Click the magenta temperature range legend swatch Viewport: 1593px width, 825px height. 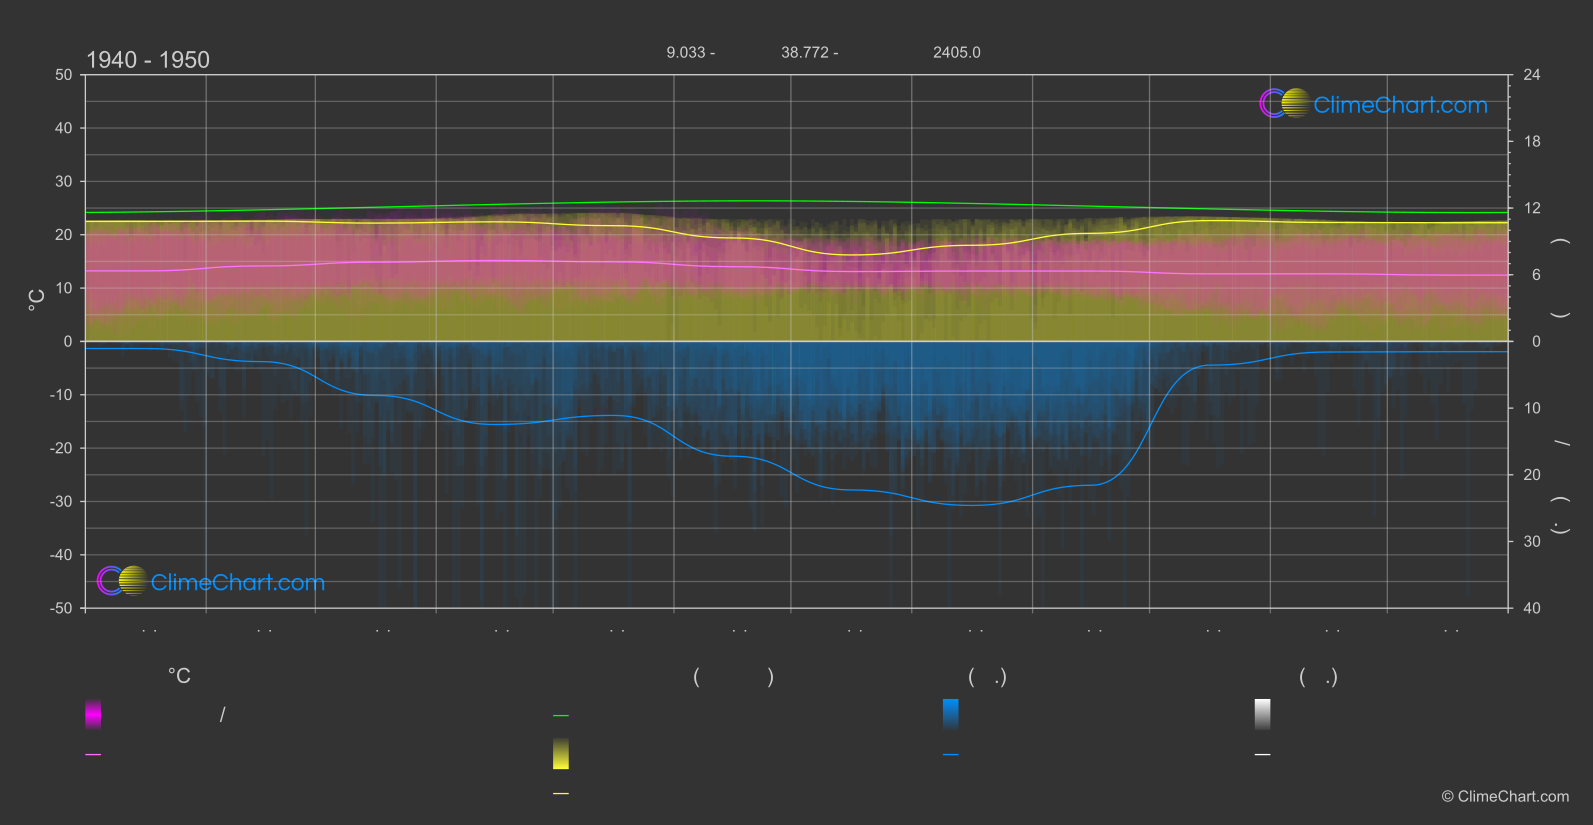[93, 714]
